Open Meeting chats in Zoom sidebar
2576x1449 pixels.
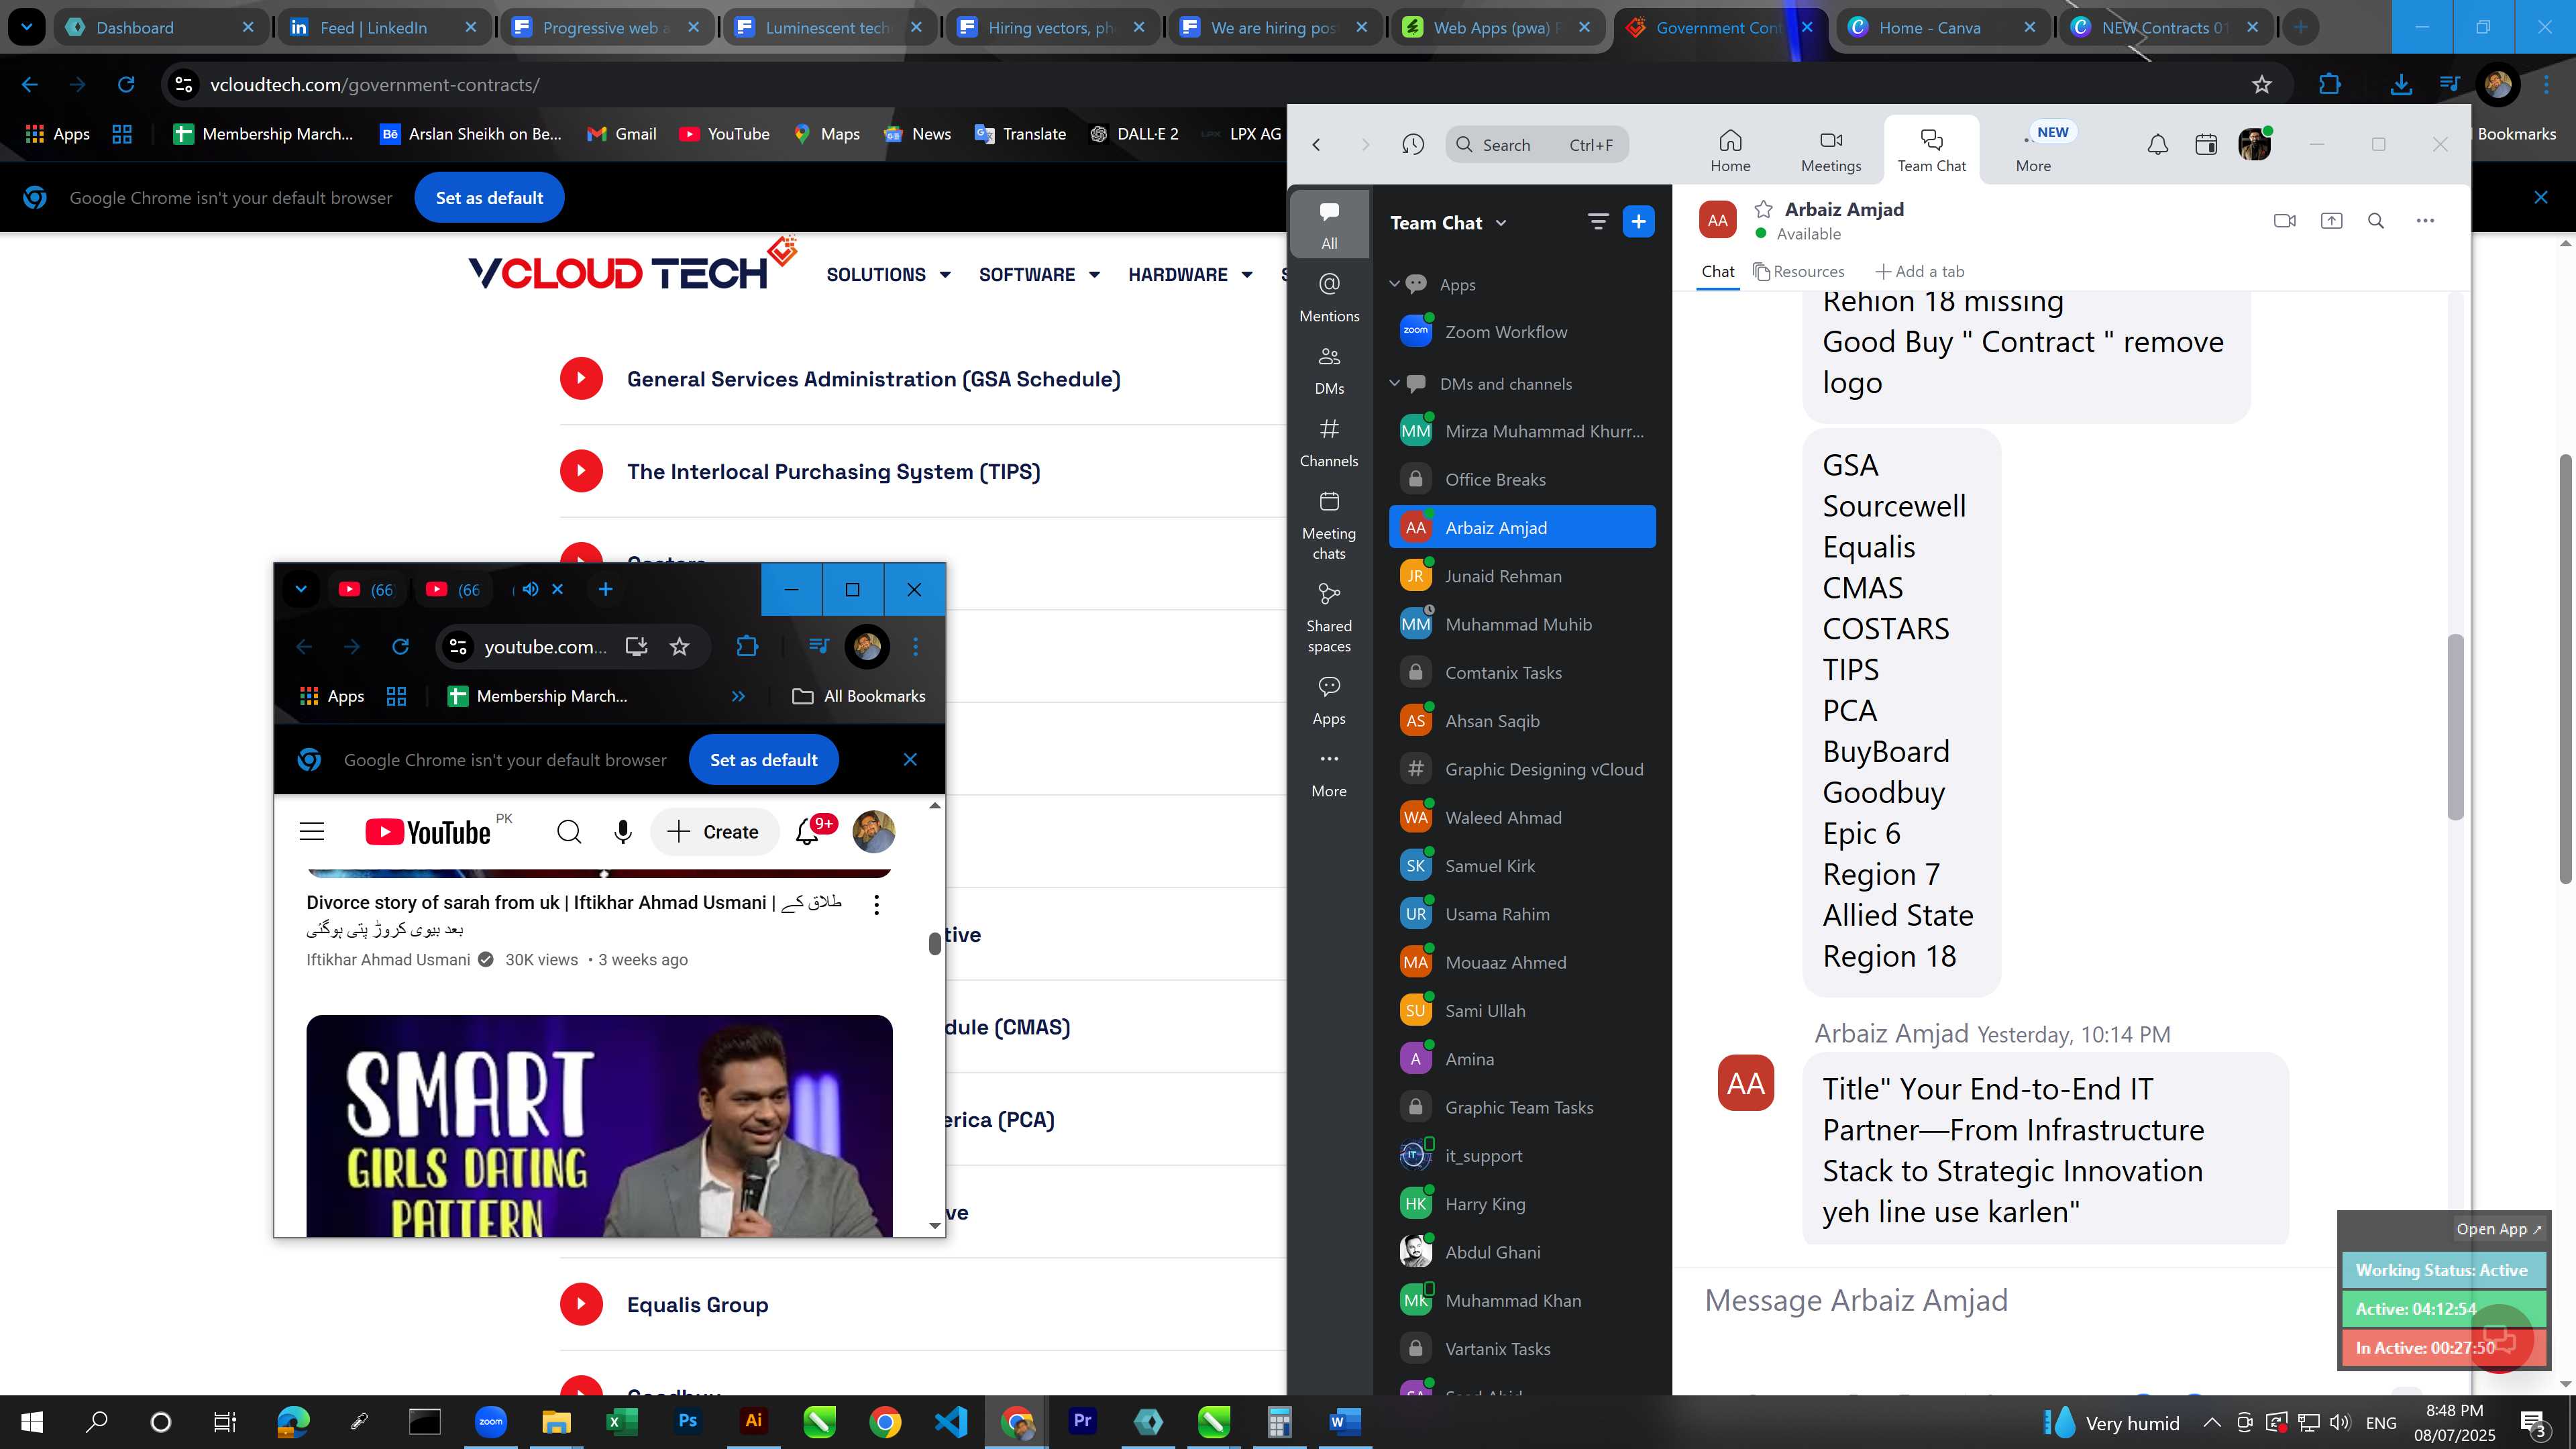click(x=1329, y=525)
